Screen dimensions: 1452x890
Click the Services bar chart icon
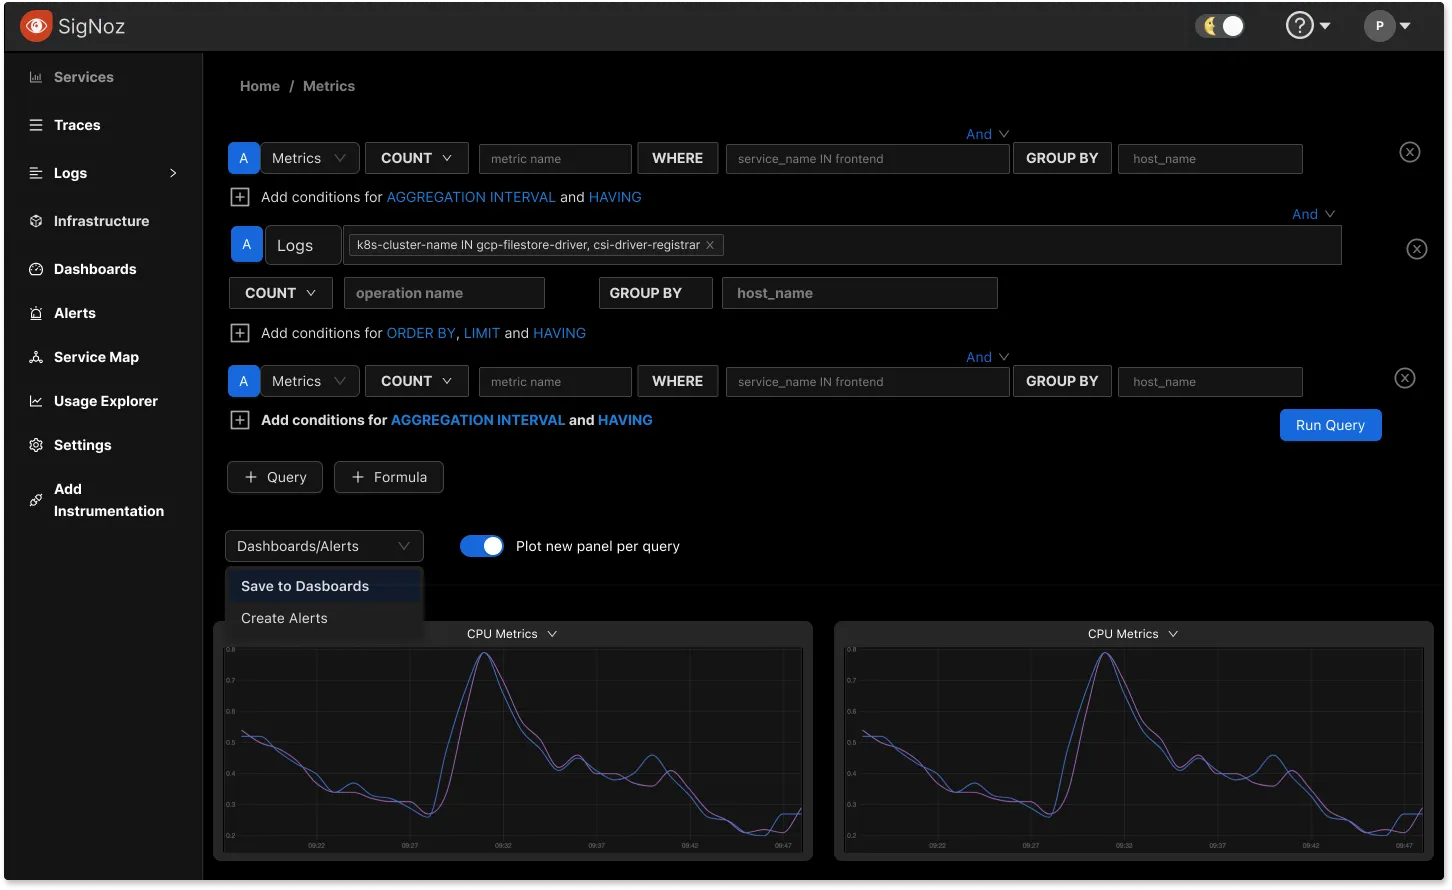pos(36,77)
